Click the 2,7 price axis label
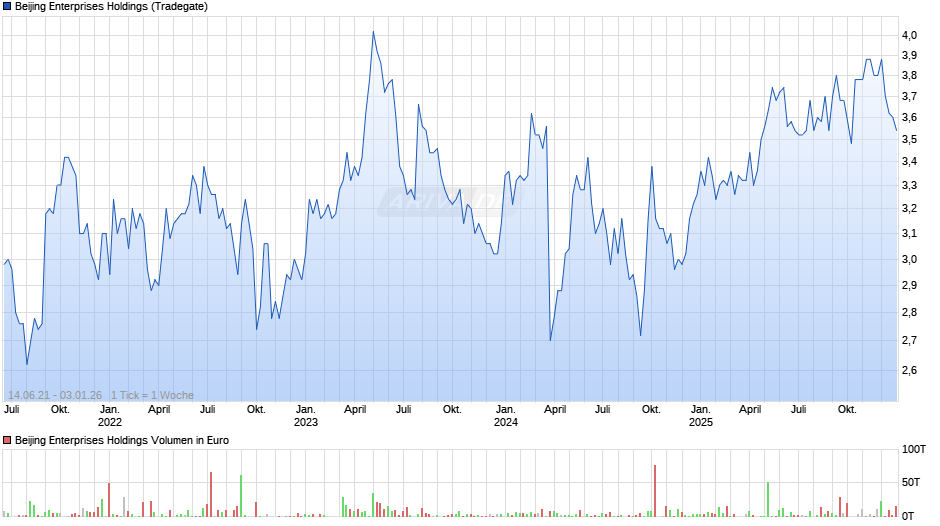This screenshot has width=940, height=526. click(909, 341)
